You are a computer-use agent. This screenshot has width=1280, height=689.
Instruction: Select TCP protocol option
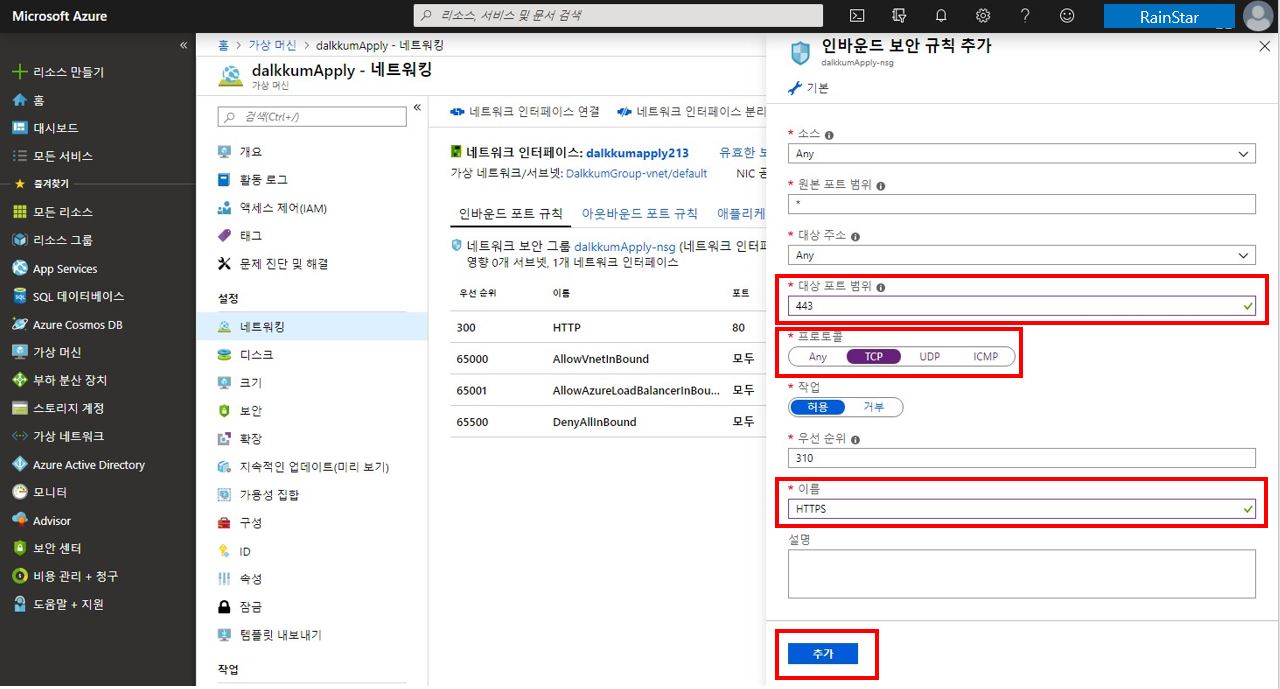(874, 357)
